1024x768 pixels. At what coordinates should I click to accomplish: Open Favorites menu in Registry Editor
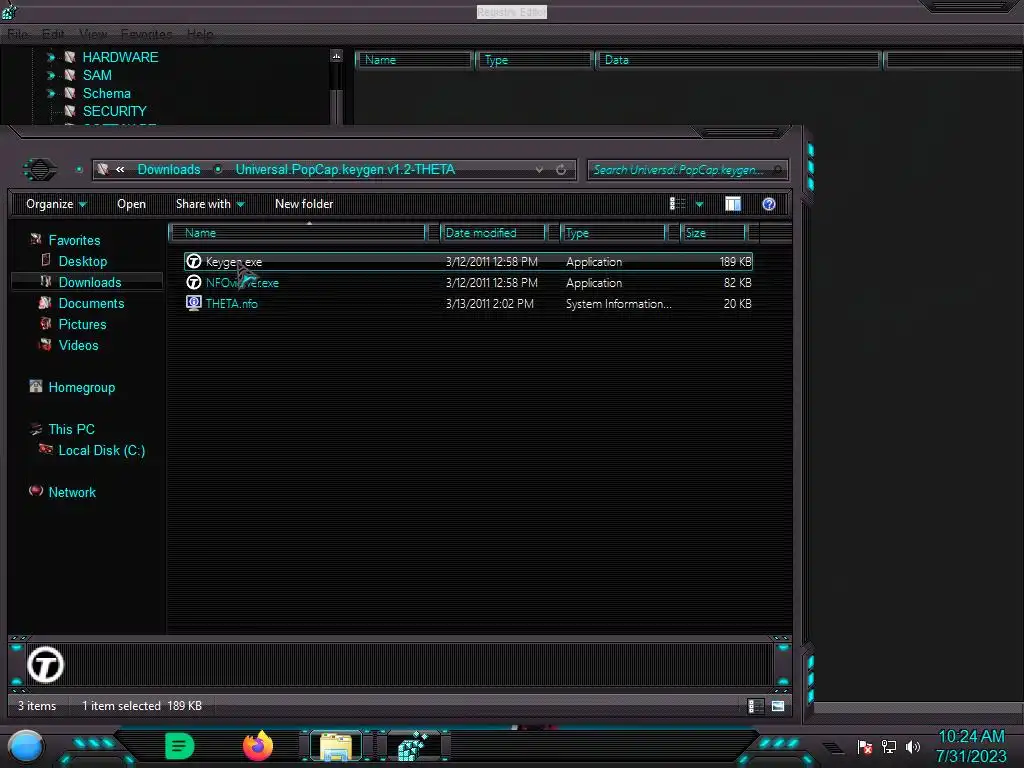[x=146, y=34]
